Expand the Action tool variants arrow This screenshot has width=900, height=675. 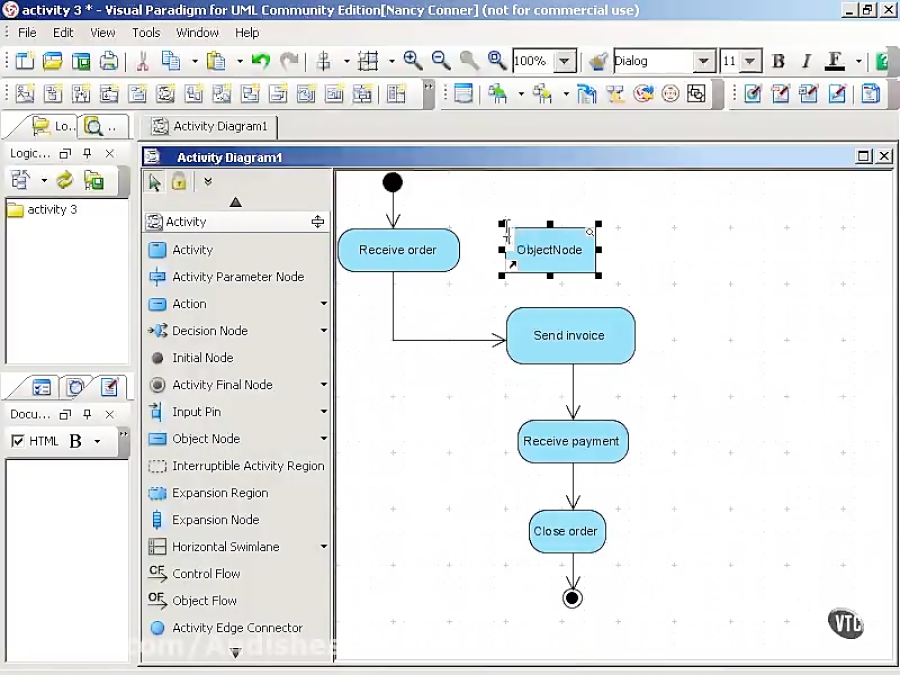pos(323,304)
